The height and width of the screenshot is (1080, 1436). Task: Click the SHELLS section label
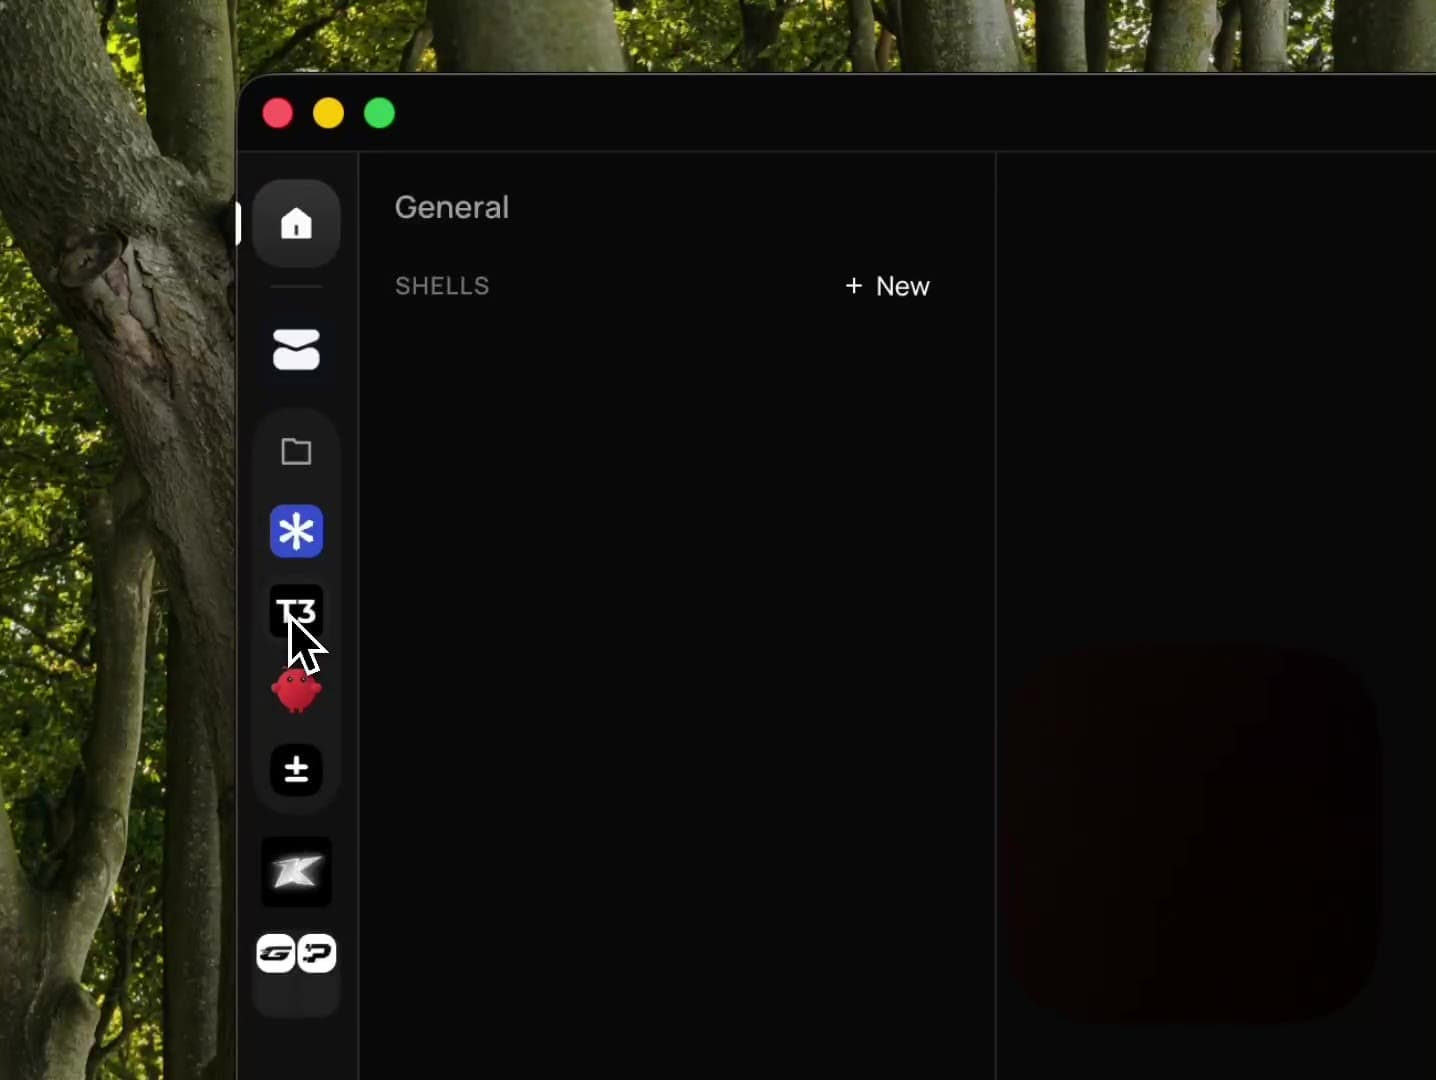pos(442,286)
